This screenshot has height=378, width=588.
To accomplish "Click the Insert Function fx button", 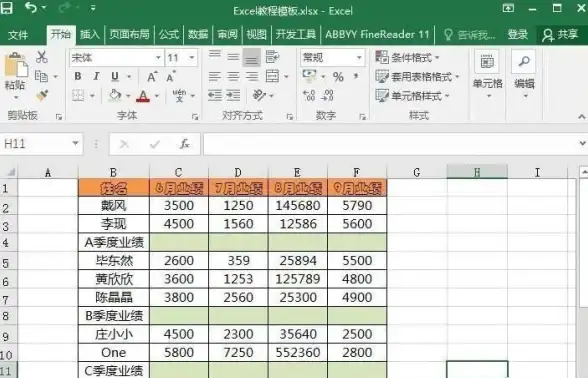I will [185, 144].
